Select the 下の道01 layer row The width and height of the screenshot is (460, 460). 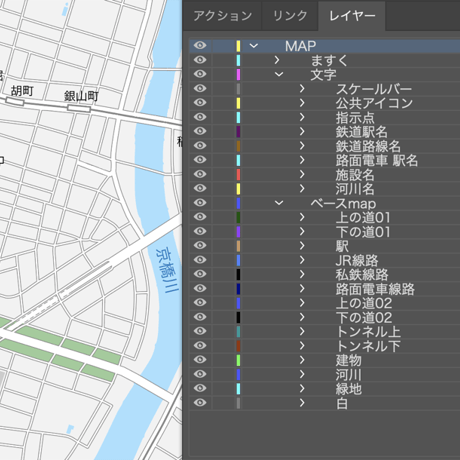point(325,232)
